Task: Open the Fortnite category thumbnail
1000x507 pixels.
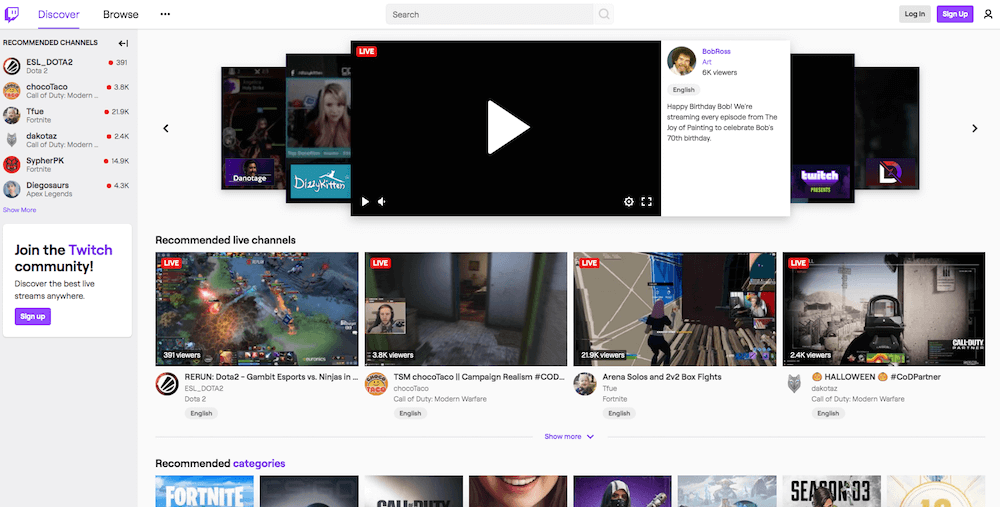Action: point(204,491)
